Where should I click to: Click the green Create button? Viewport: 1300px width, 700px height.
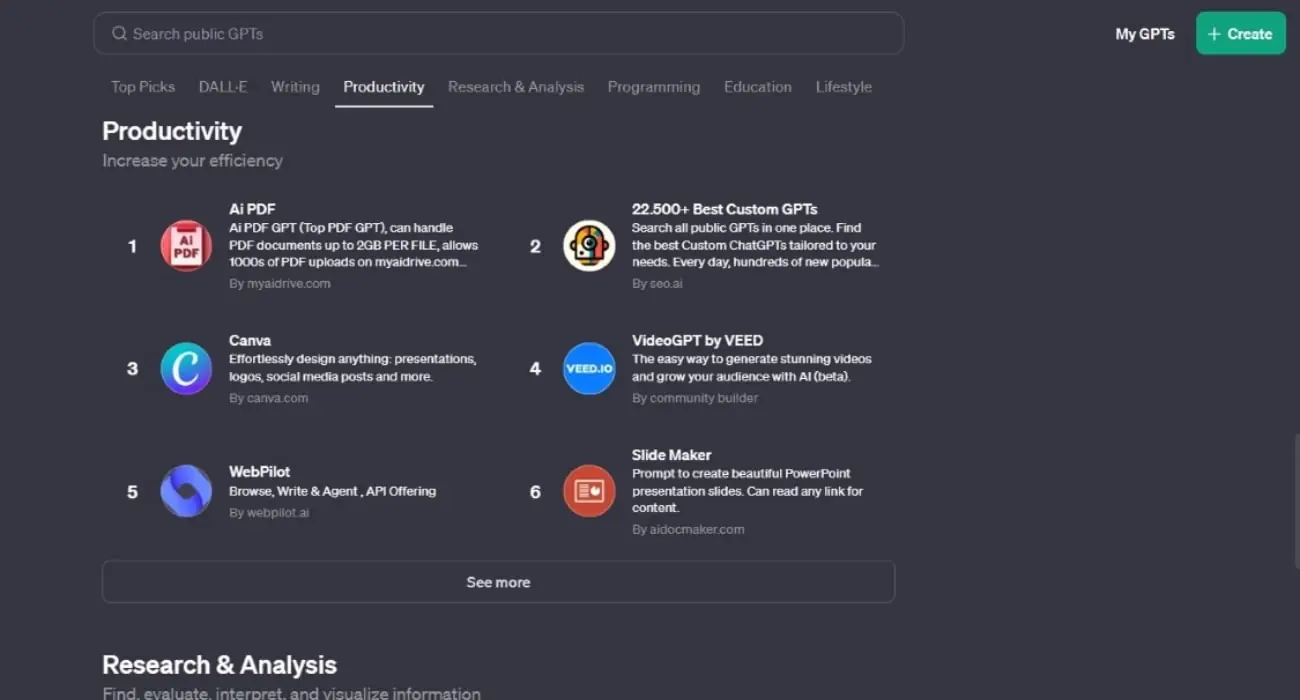tap(1241, 33)
